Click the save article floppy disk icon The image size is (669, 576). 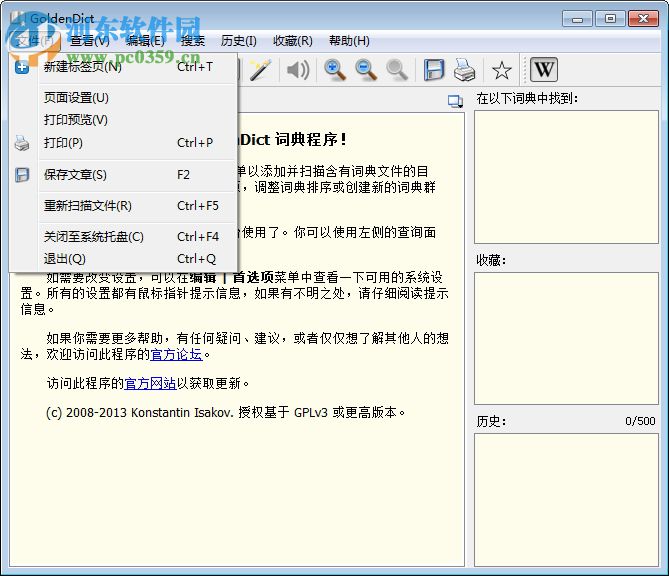(x=434, y=70)
